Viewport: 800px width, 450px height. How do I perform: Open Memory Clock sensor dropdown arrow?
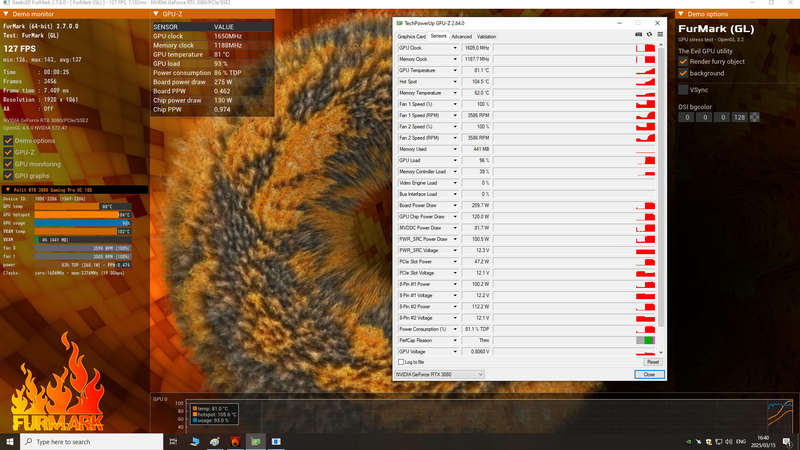pos(455,59)
